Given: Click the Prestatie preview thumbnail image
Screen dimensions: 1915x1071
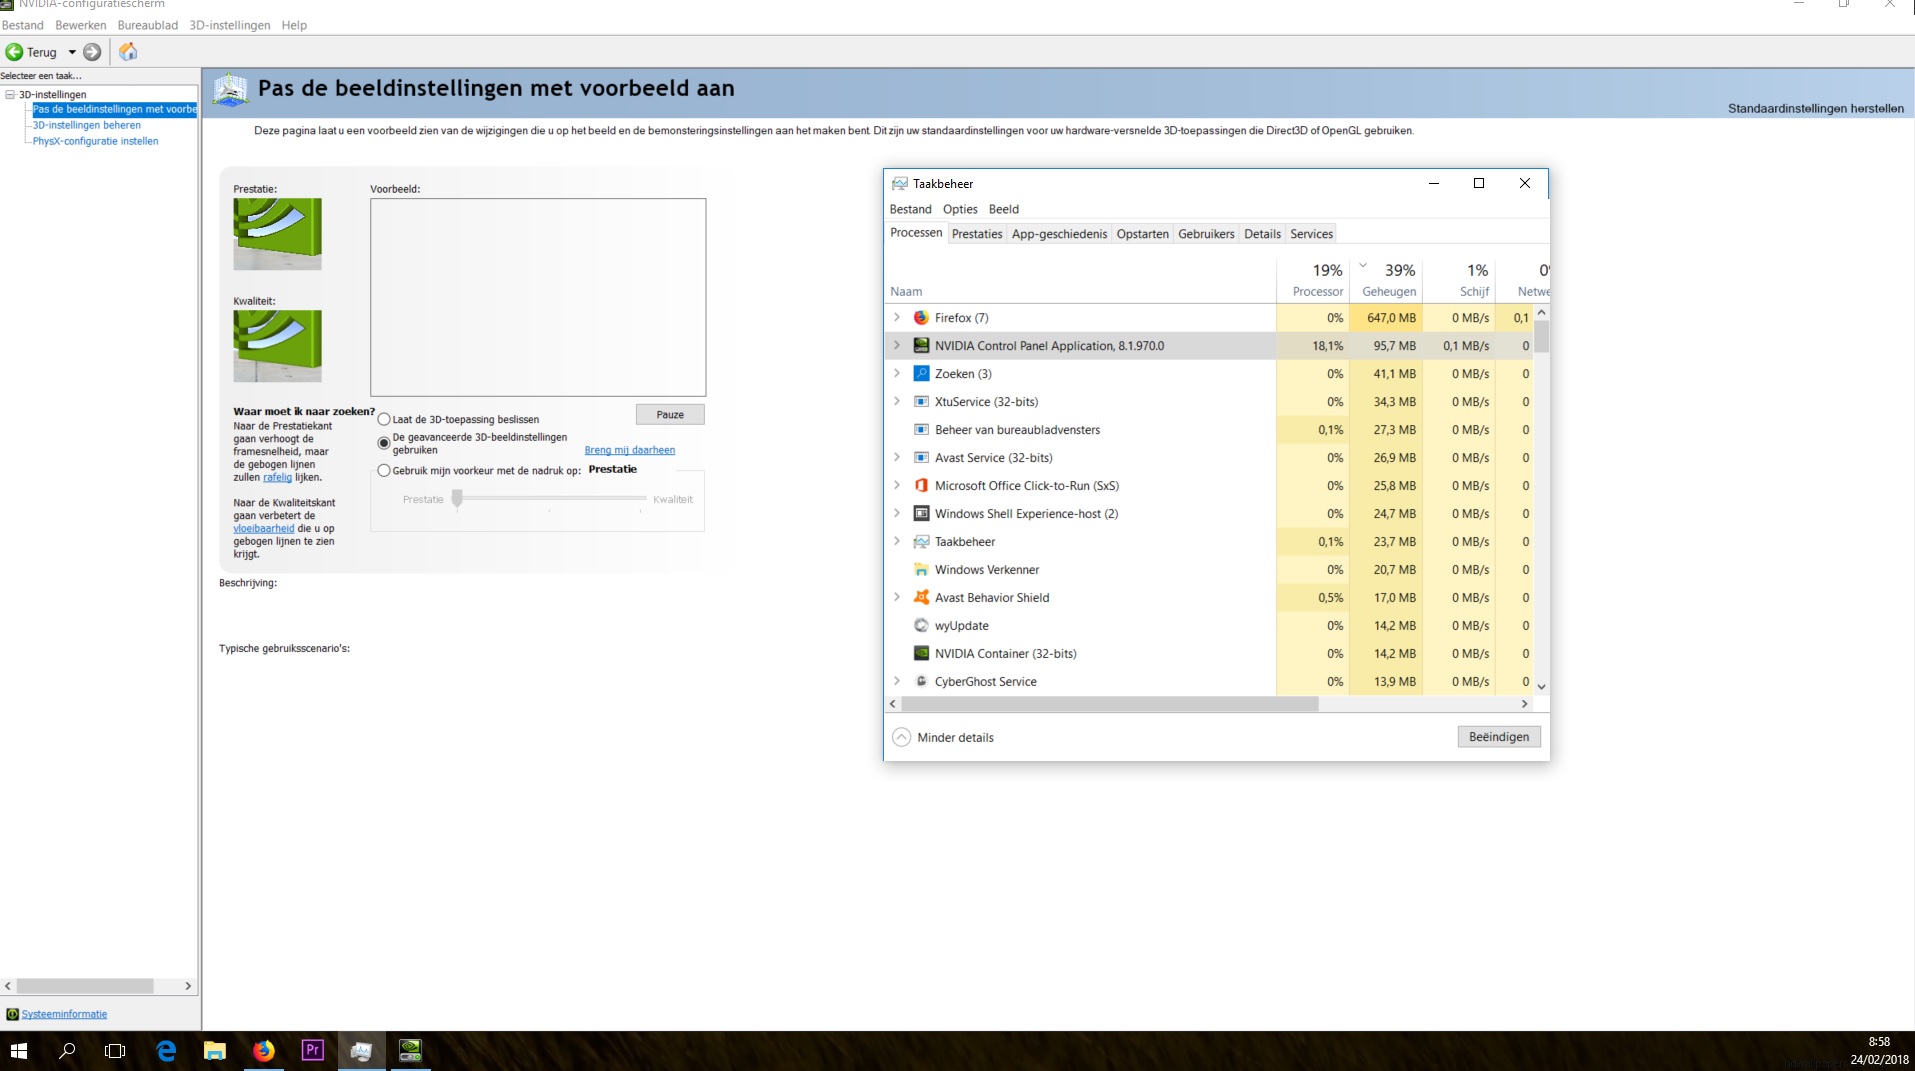Looking at the screenshot, I should point(277,234).
